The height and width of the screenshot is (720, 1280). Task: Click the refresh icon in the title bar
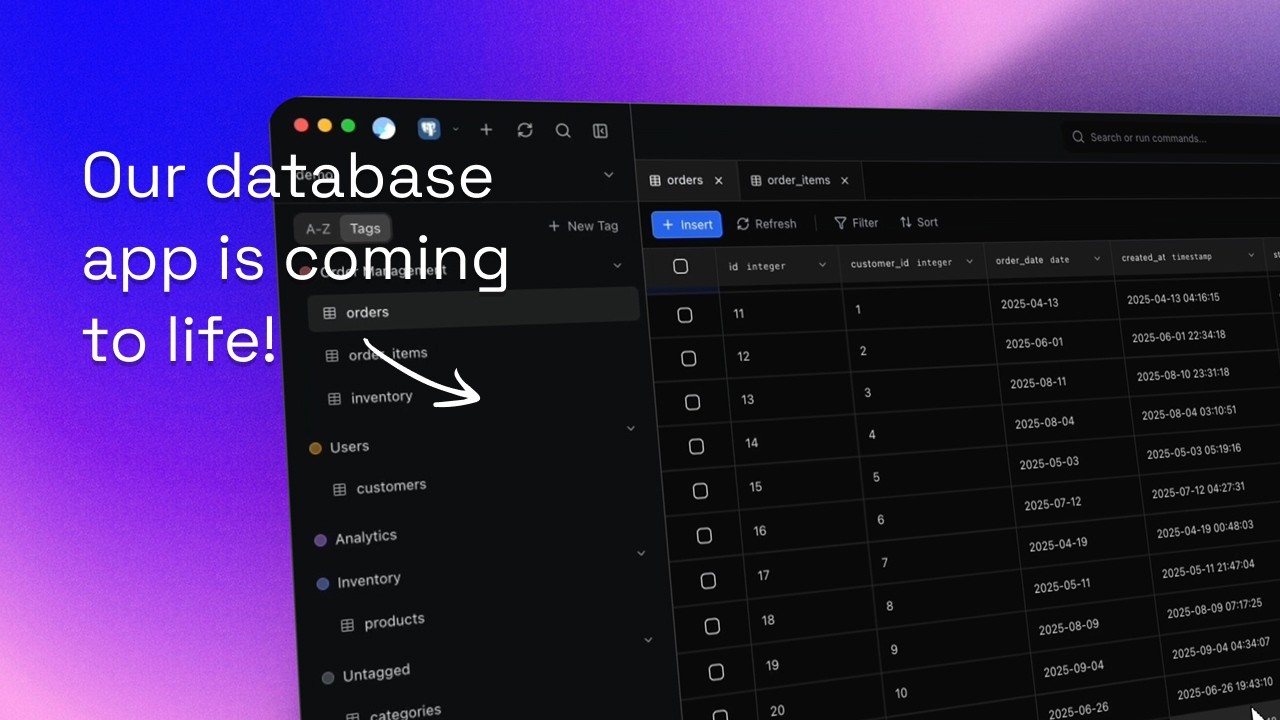coord(525,130)
